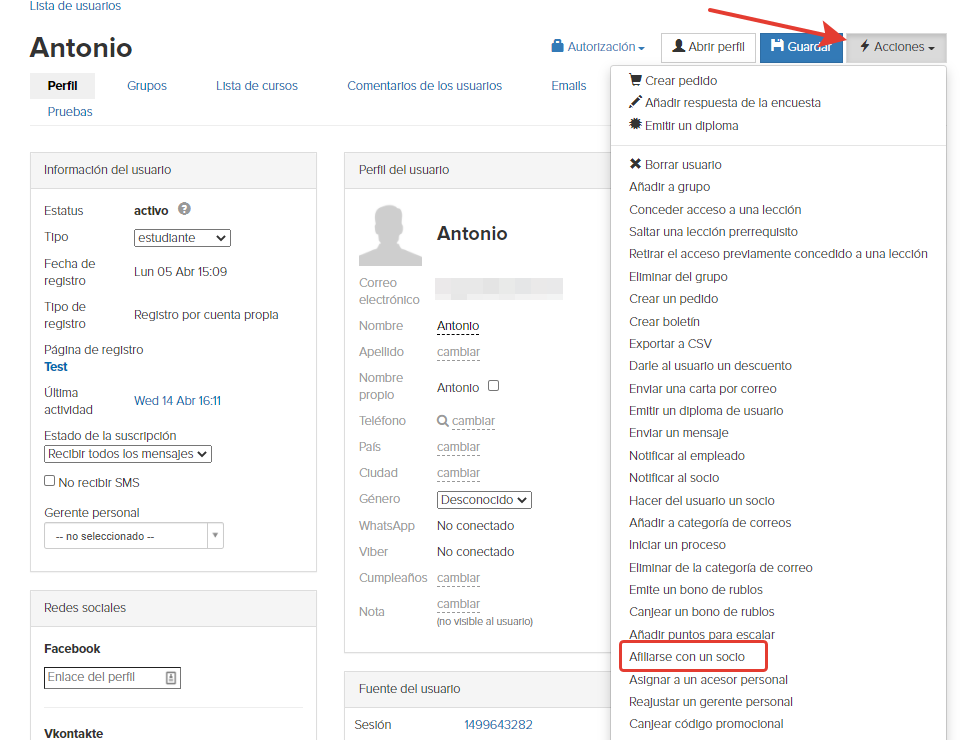
Task: Choose Añadir a grupo from actions menu
Action: pos(669,186)
